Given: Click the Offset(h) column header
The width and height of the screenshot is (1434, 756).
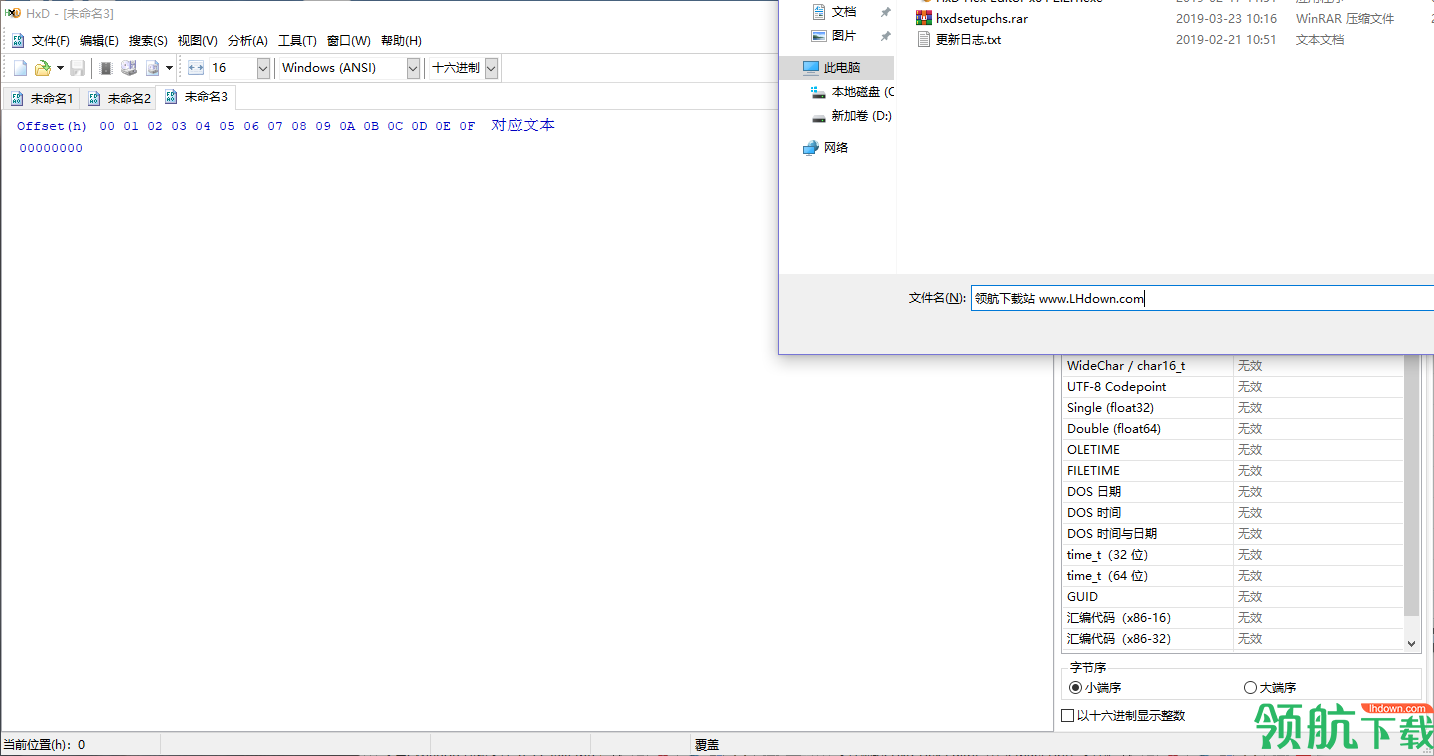Looking at the screenshot, I should [x=52, y=126].
